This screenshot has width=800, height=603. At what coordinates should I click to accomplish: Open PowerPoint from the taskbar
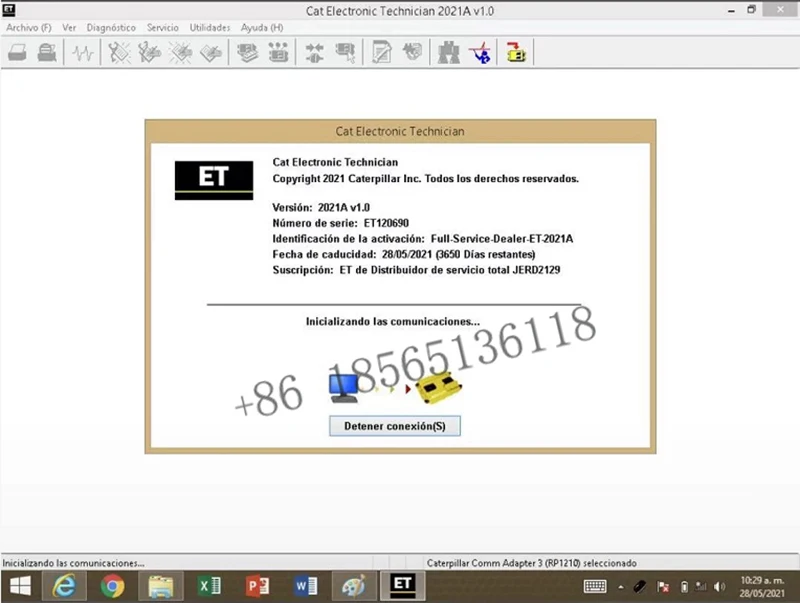[x=258, y=586]
